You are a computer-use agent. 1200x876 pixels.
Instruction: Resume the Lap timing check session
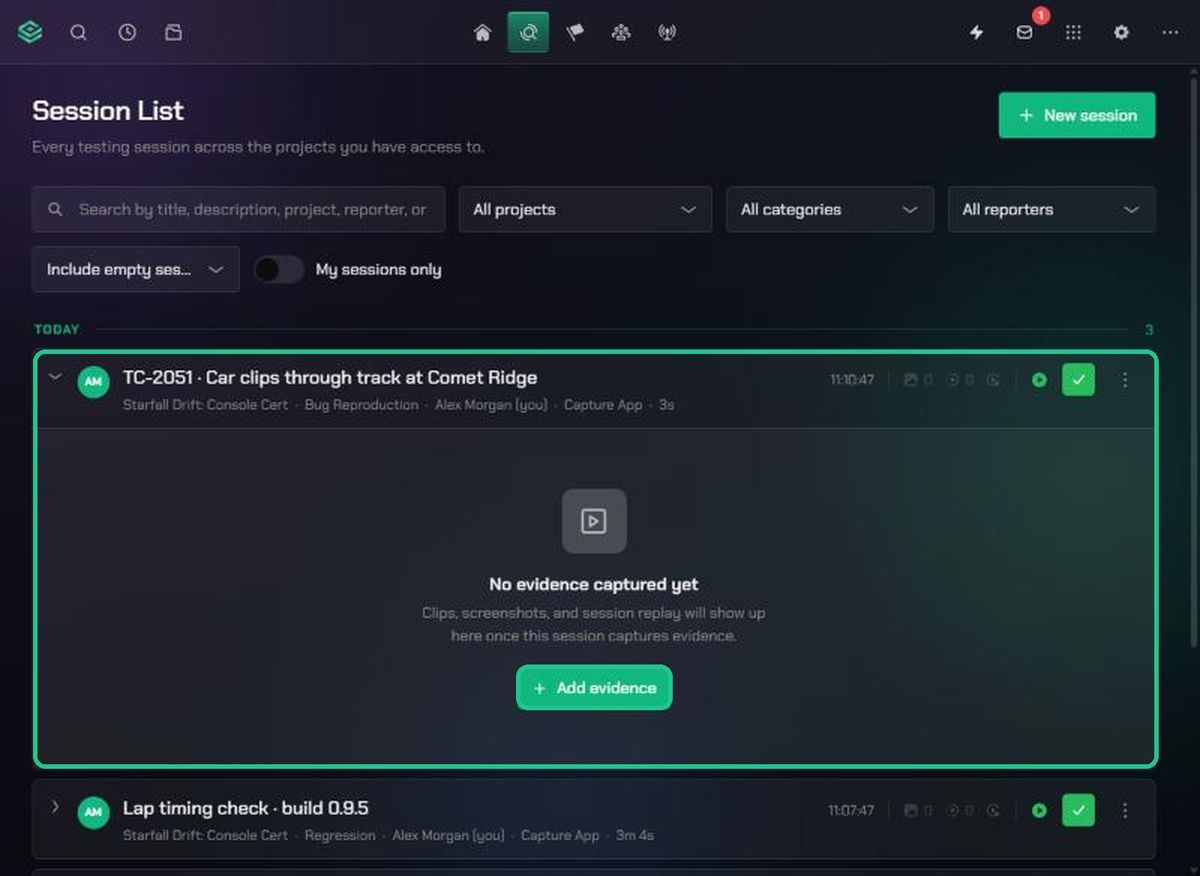coord(1039,811)
